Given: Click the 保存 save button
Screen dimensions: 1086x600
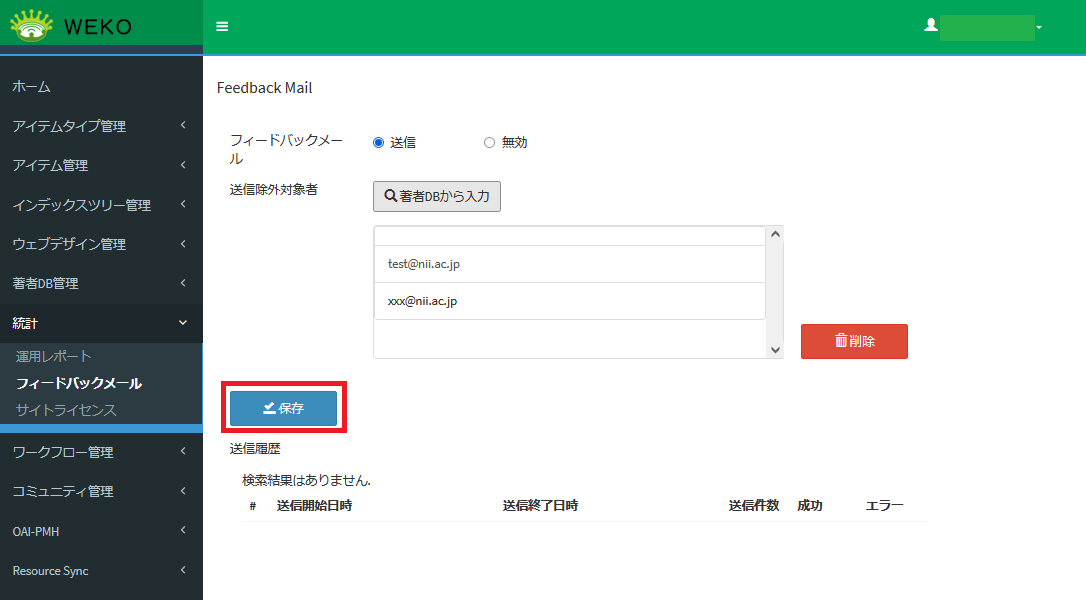Looking at the screenshot, I should click(283, 408).
